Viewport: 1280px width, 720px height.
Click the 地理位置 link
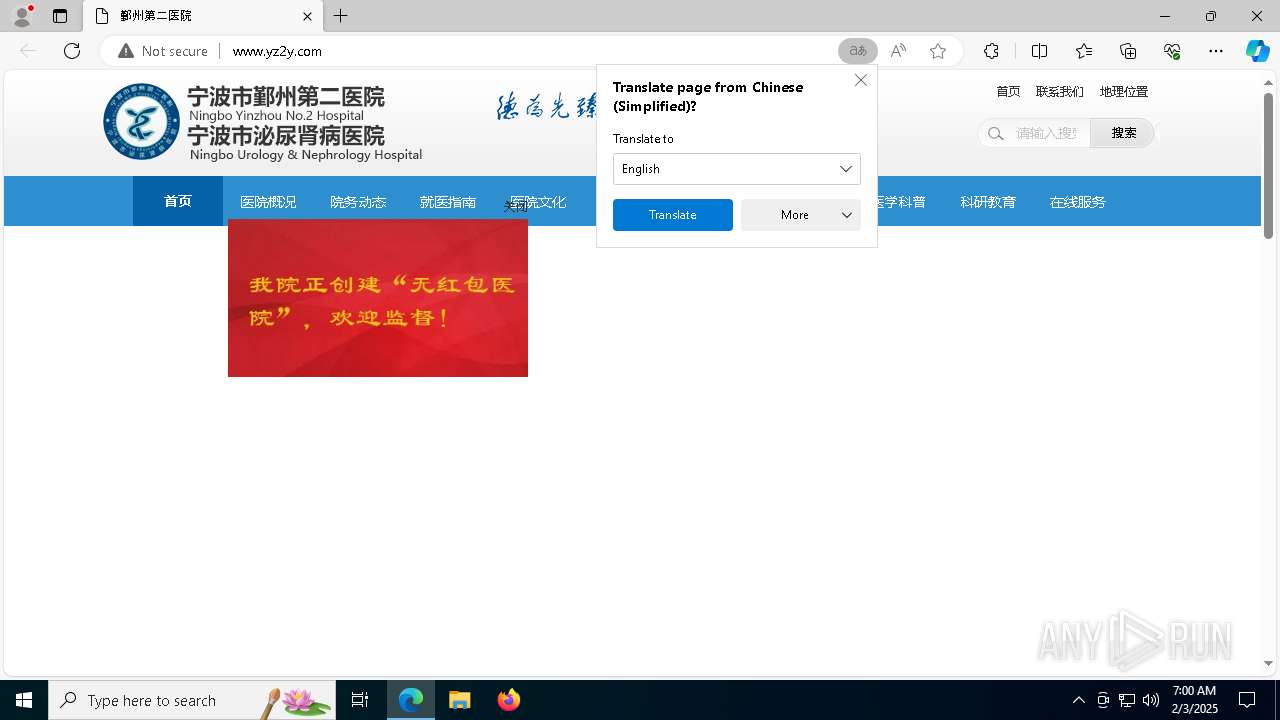(x=1124, y=91)
